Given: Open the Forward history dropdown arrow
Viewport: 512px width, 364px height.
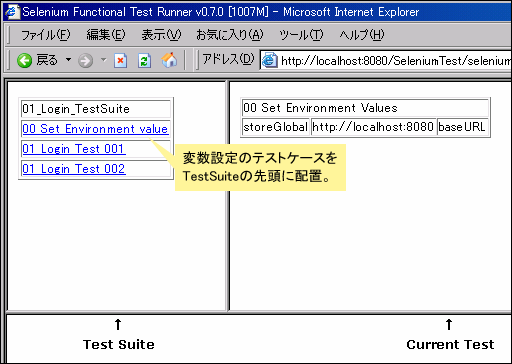Looking at the screenshot, I should tap(104, 60).
